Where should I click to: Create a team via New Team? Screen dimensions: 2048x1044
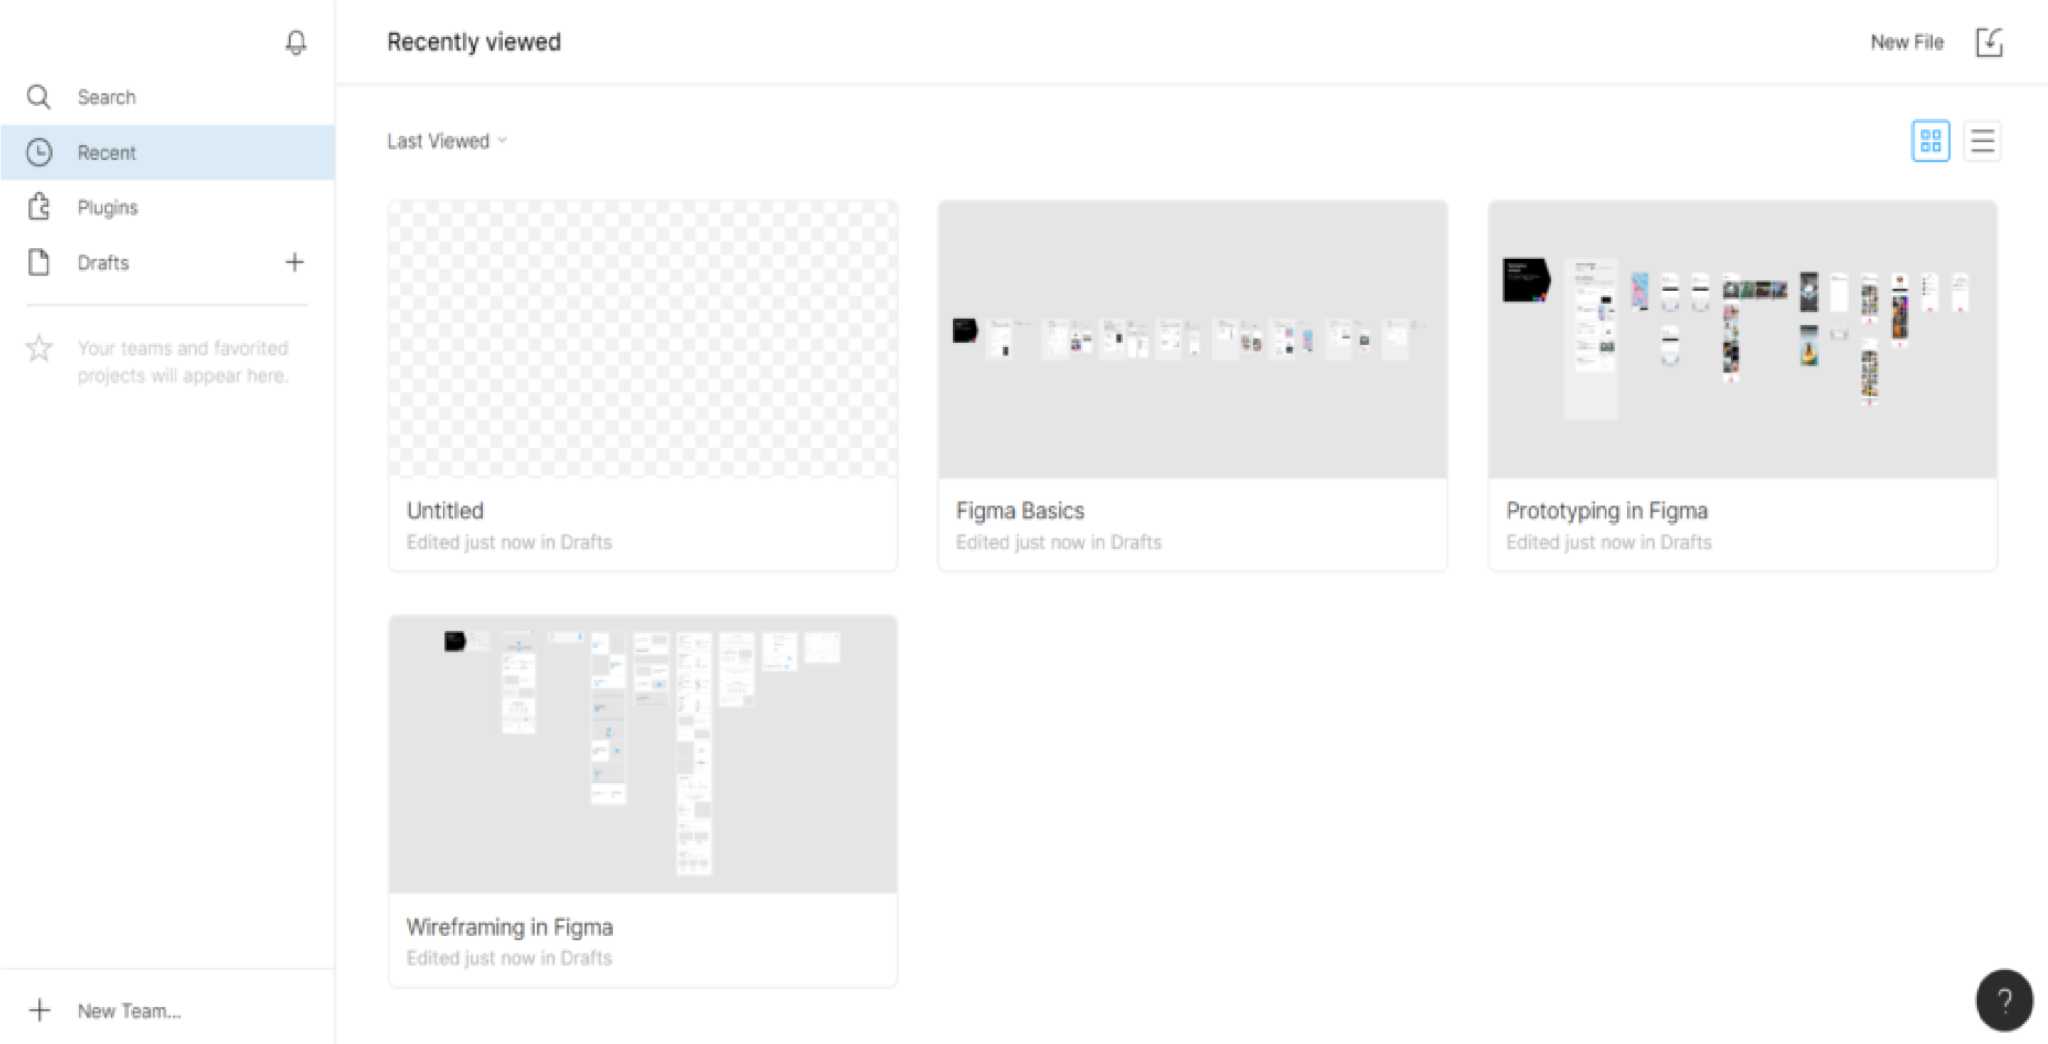128,1011
